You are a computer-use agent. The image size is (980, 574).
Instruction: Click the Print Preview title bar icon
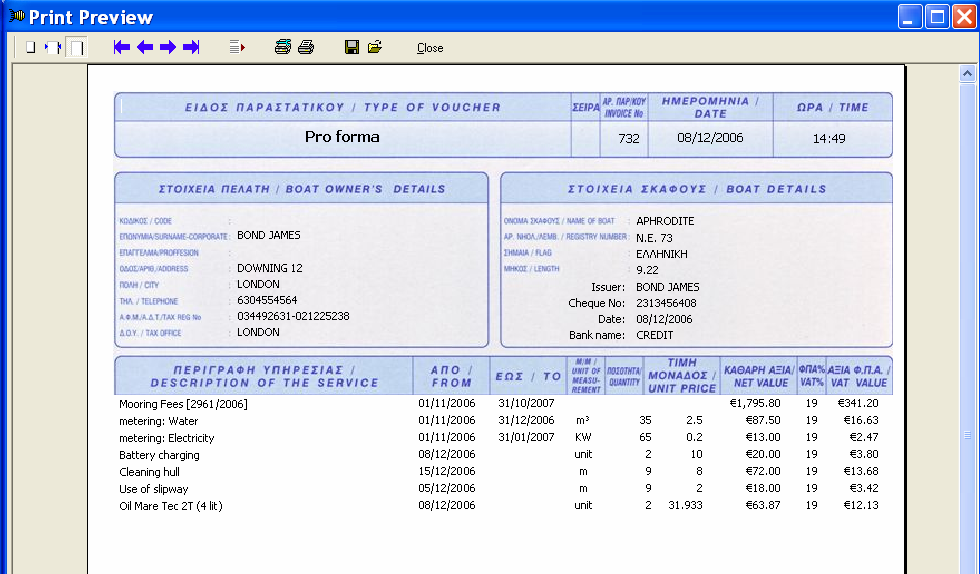(x=17, y=16)
